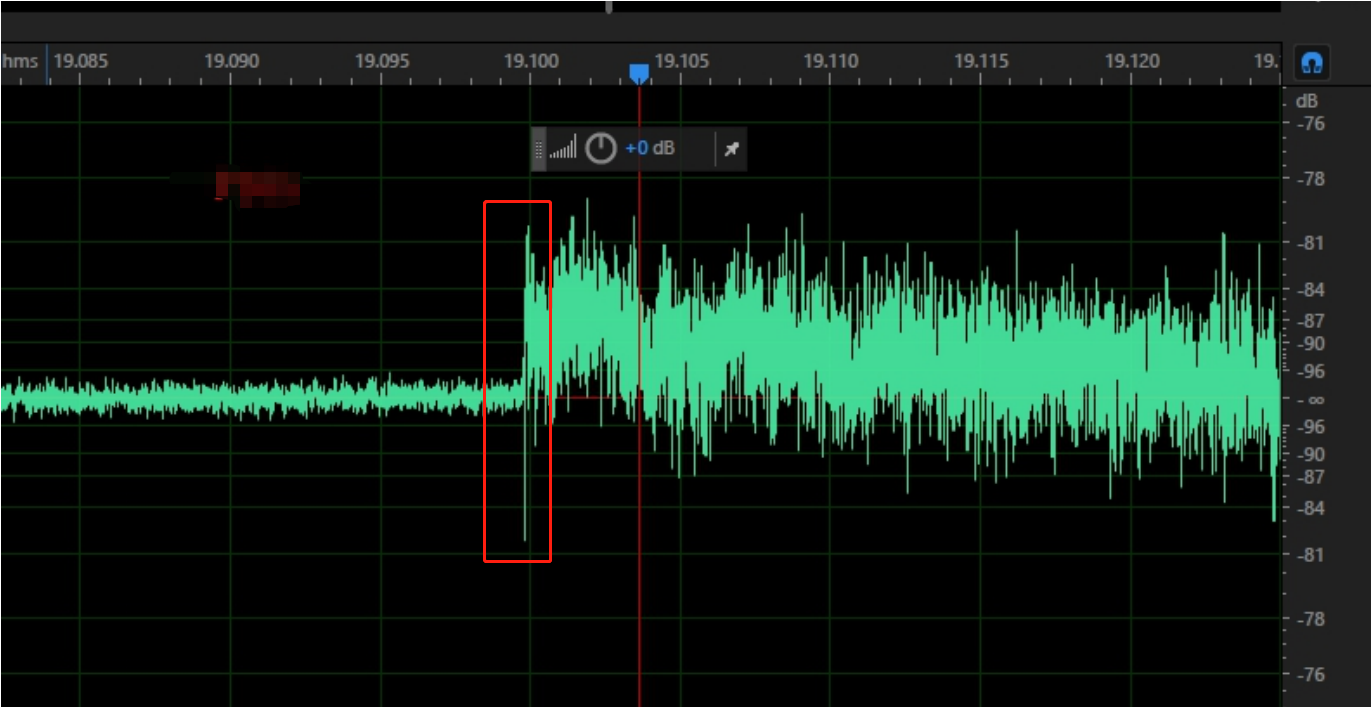Click 19.110 on the time ruler

831,61
